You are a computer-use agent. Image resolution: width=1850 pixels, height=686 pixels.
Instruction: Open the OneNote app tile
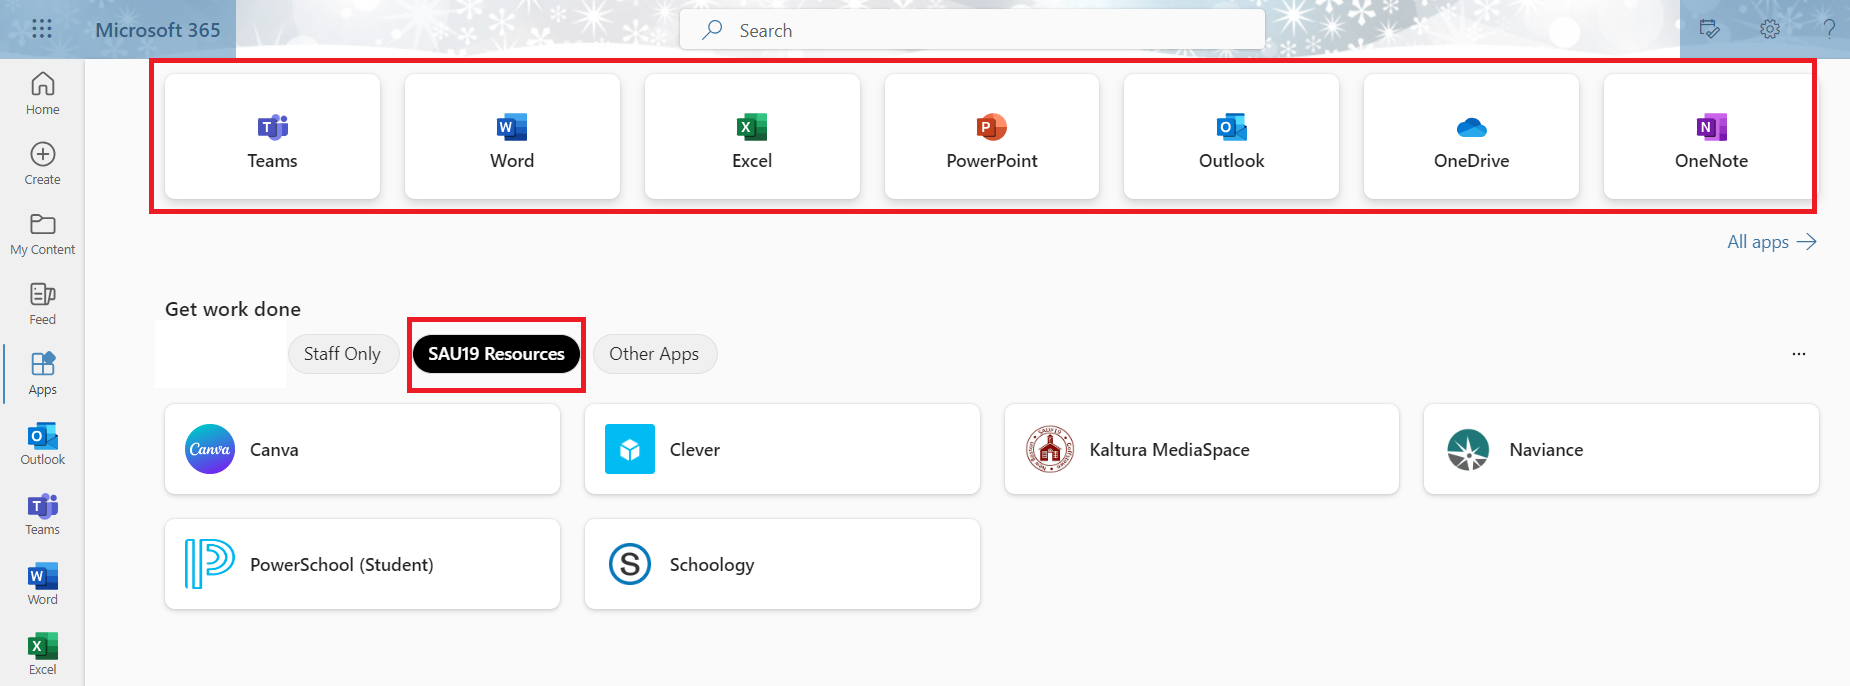(x=1711, y=137)
